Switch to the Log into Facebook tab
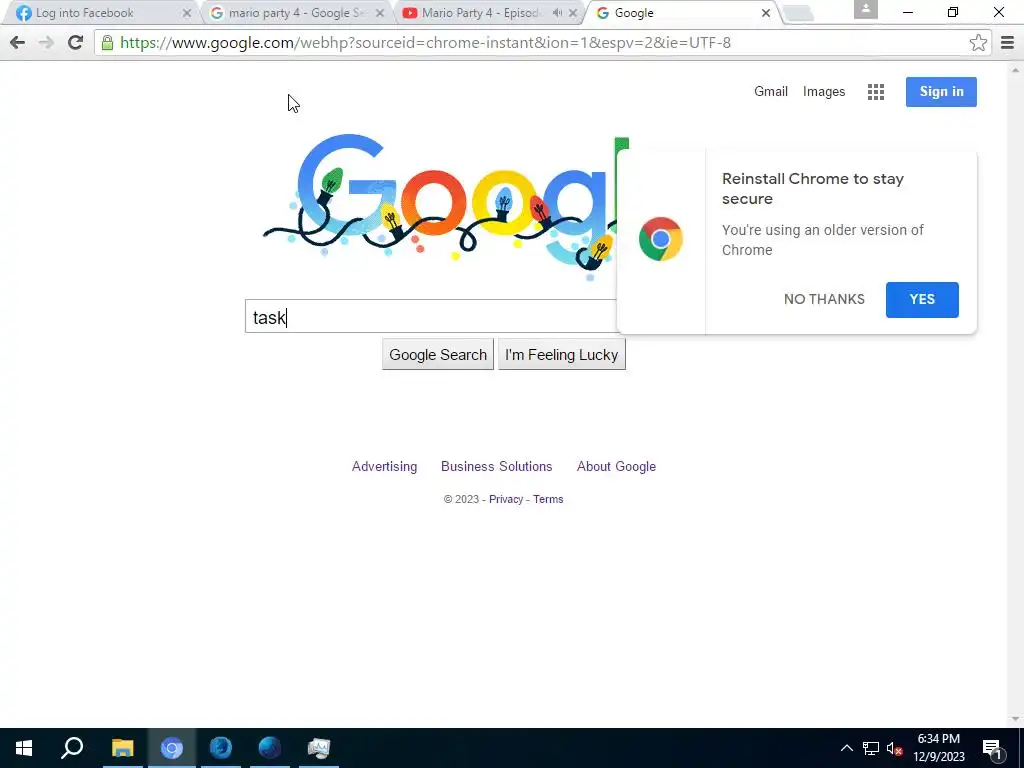The height and width of the screenshot is (768, 1024). pyautogui.click(x=101, y=13)
